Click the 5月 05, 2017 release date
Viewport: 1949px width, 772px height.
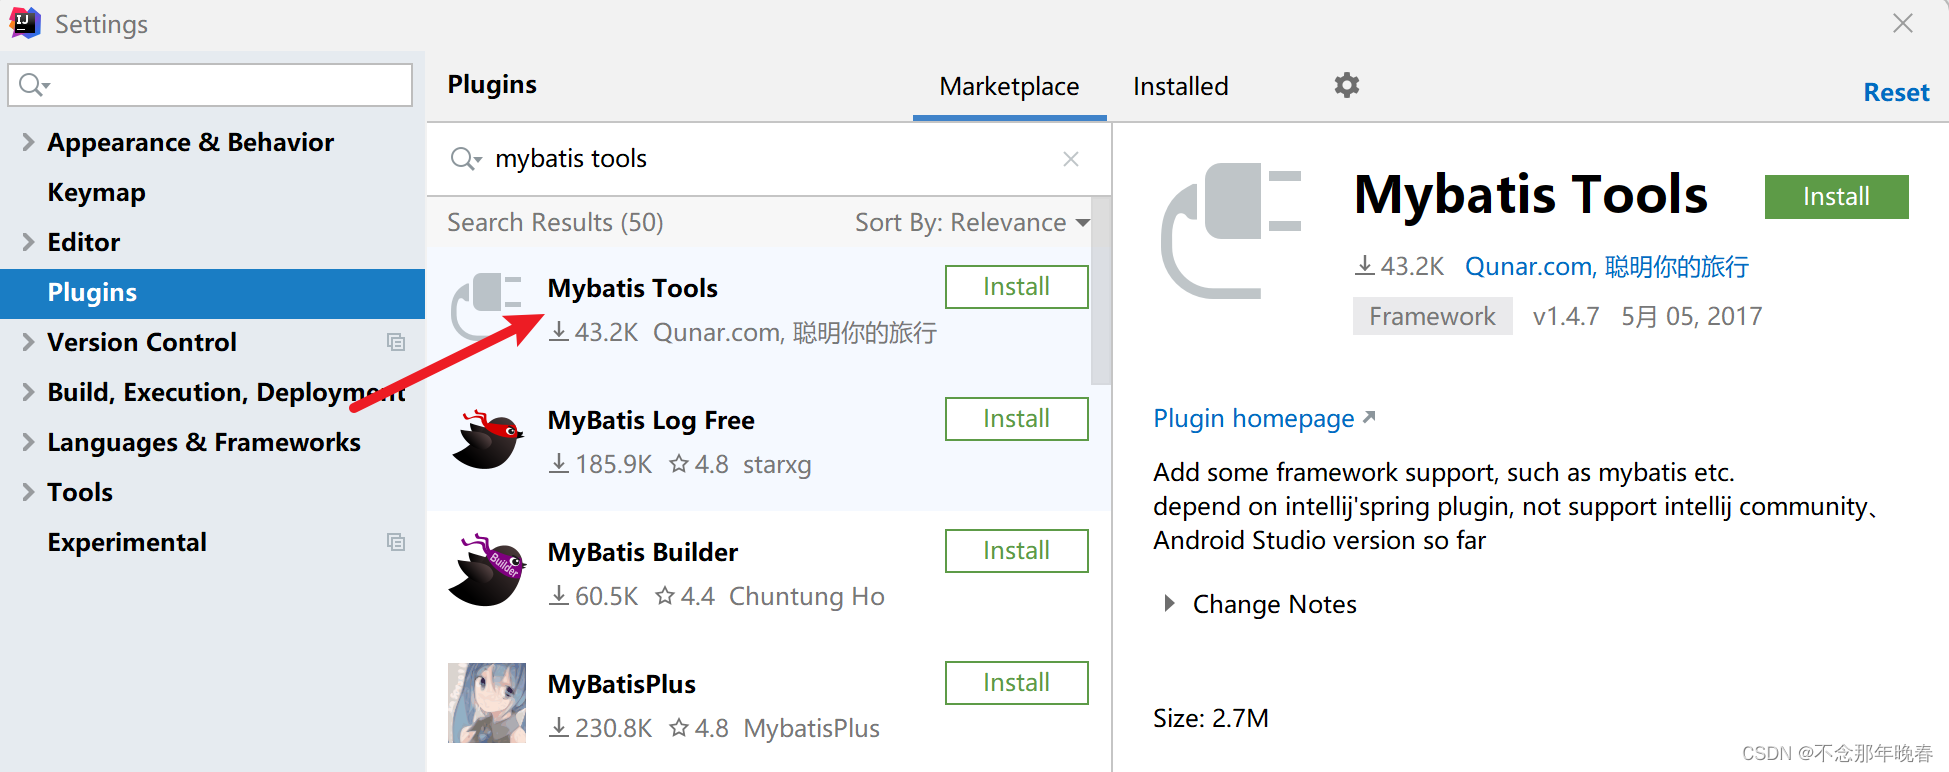click(1691, 316)
